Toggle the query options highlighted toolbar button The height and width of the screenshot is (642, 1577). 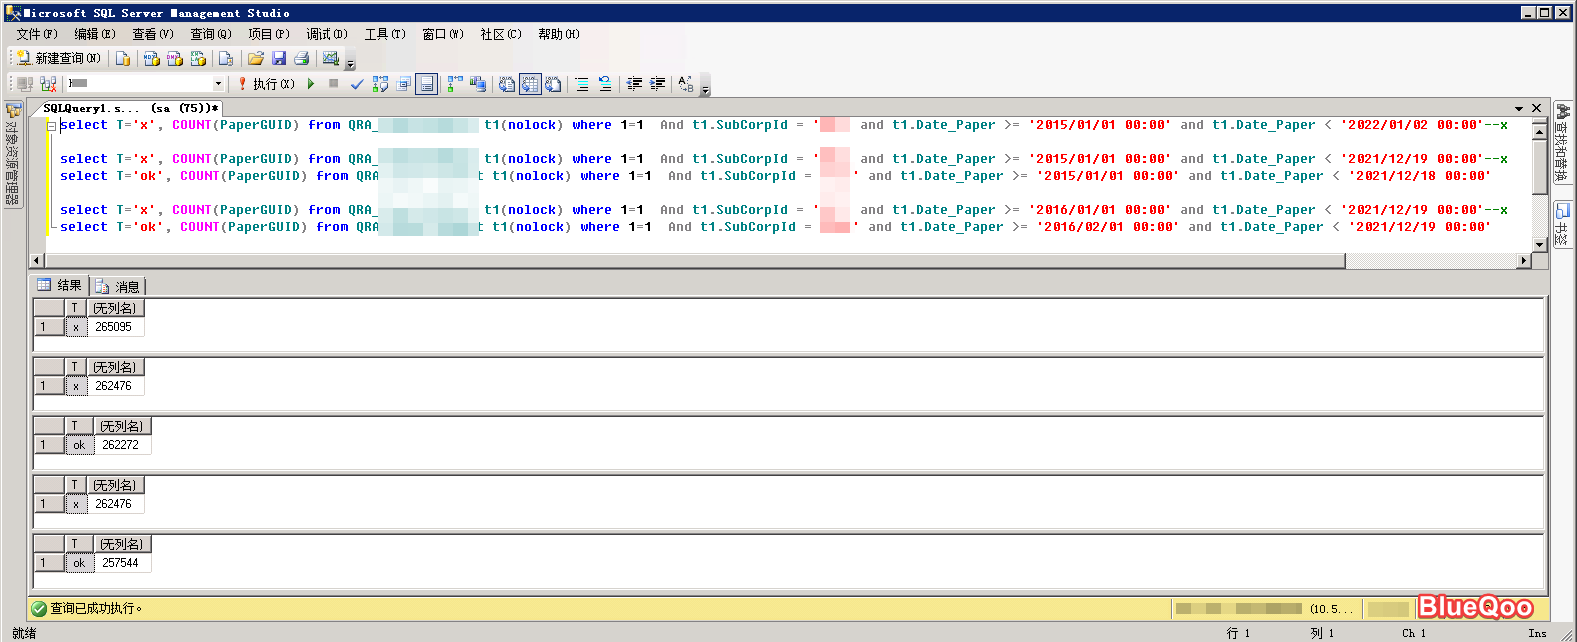tap(426, 84)
